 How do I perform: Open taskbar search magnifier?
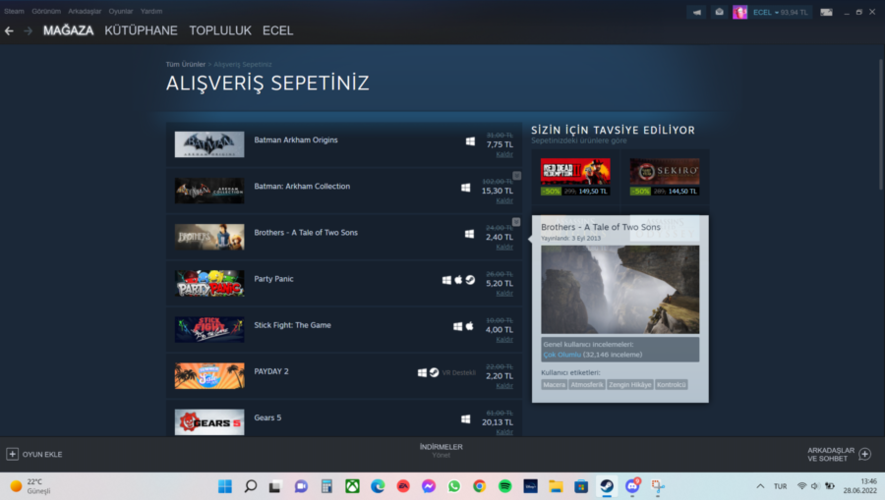point(251,486)
